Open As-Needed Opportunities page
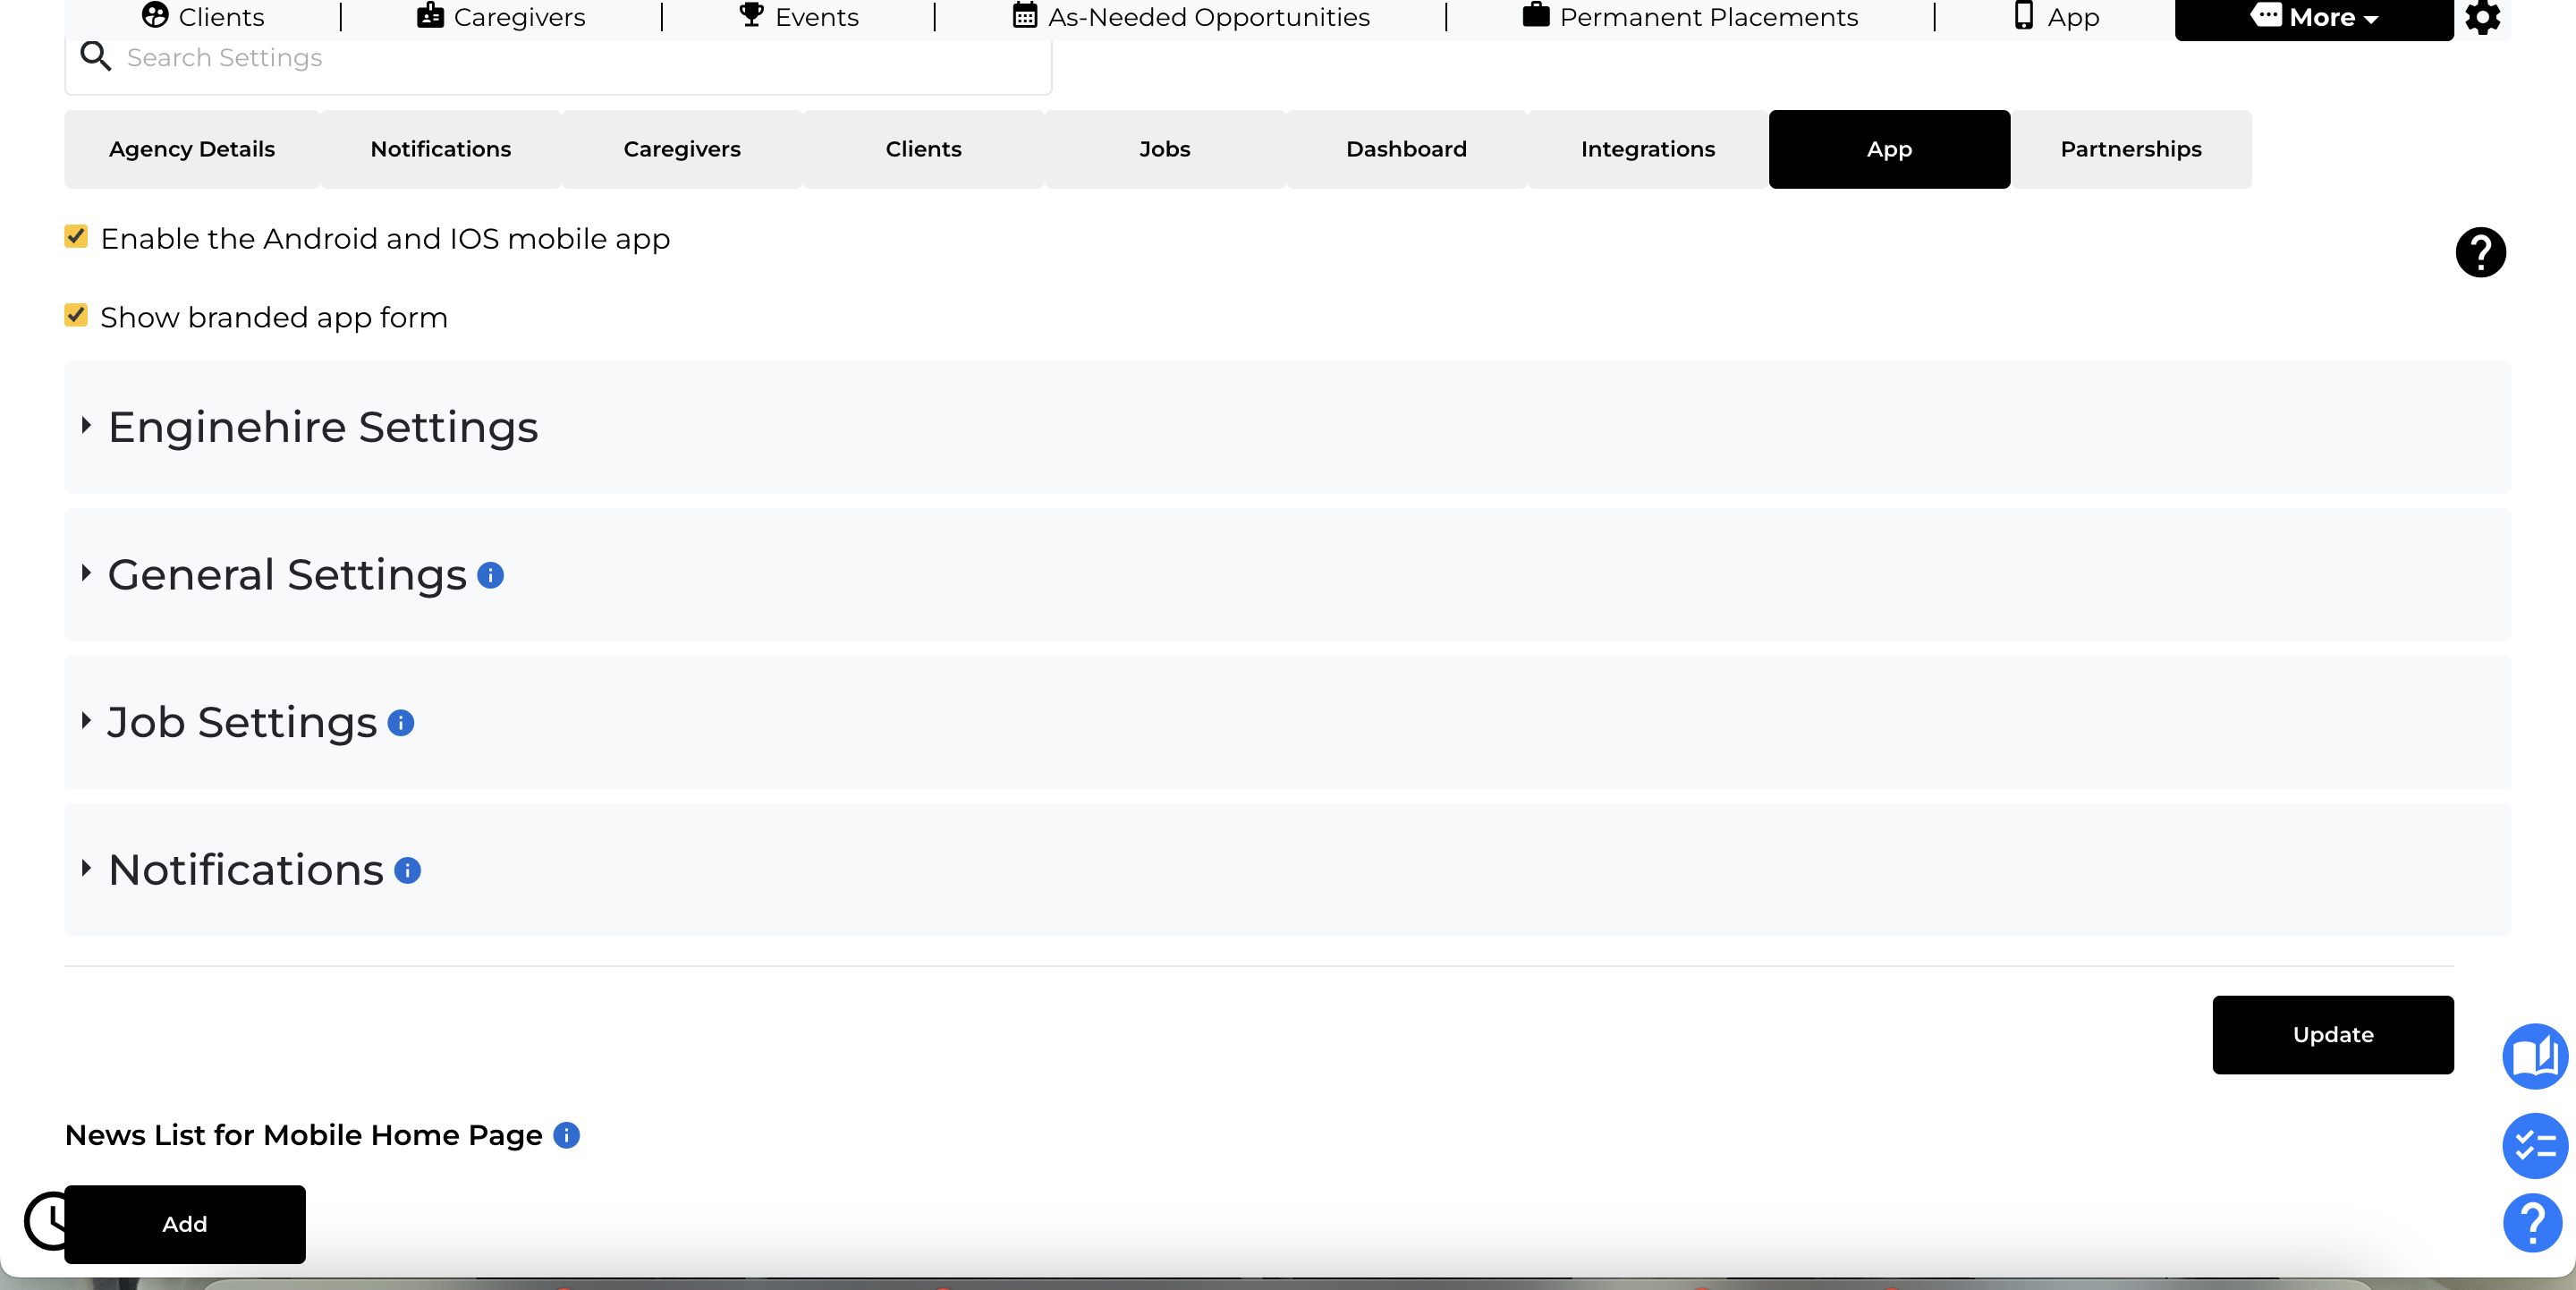 (1191, 17)
